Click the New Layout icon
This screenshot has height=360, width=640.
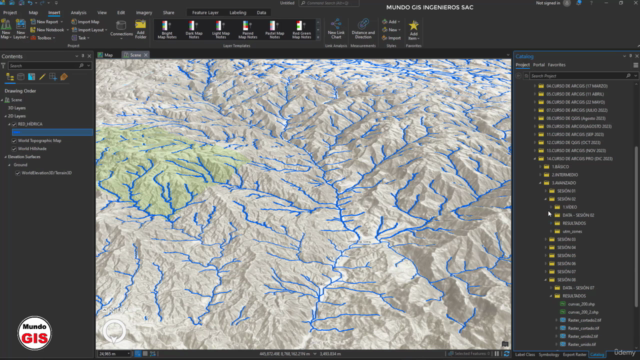(20, 25)
